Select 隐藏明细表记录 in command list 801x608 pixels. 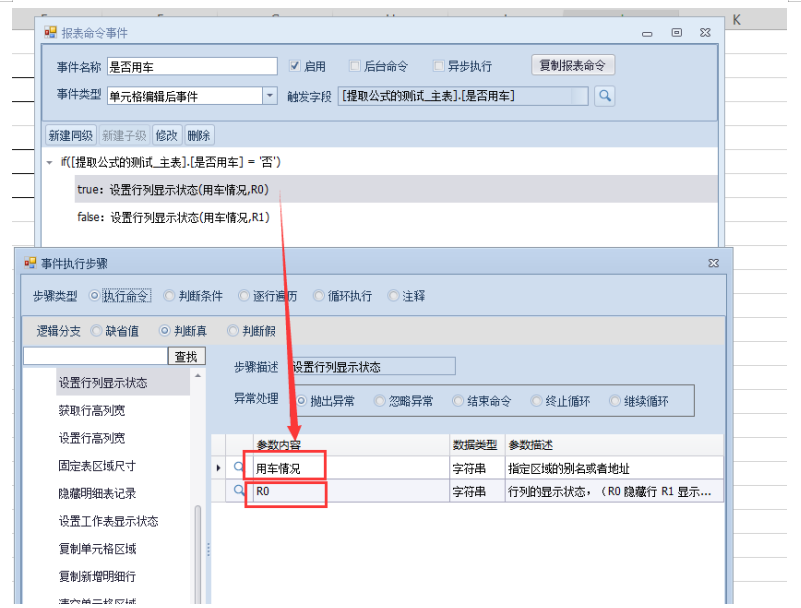tap(97, 493)
